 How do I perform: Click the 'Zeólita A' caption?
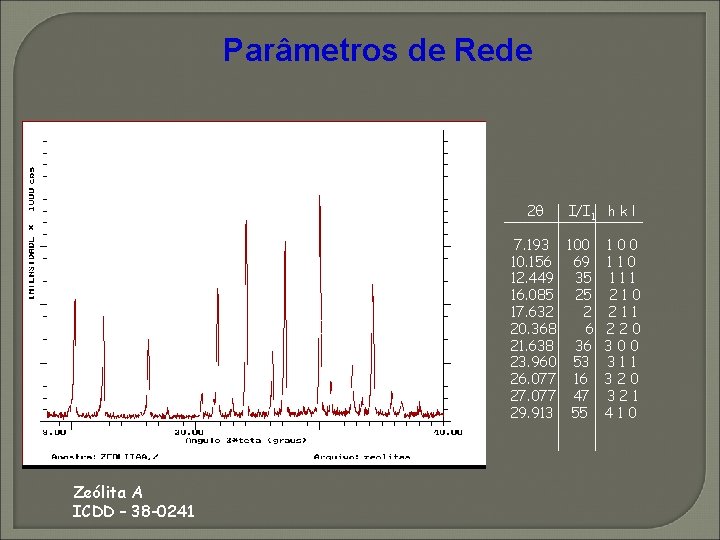click(x=108, y=492)
